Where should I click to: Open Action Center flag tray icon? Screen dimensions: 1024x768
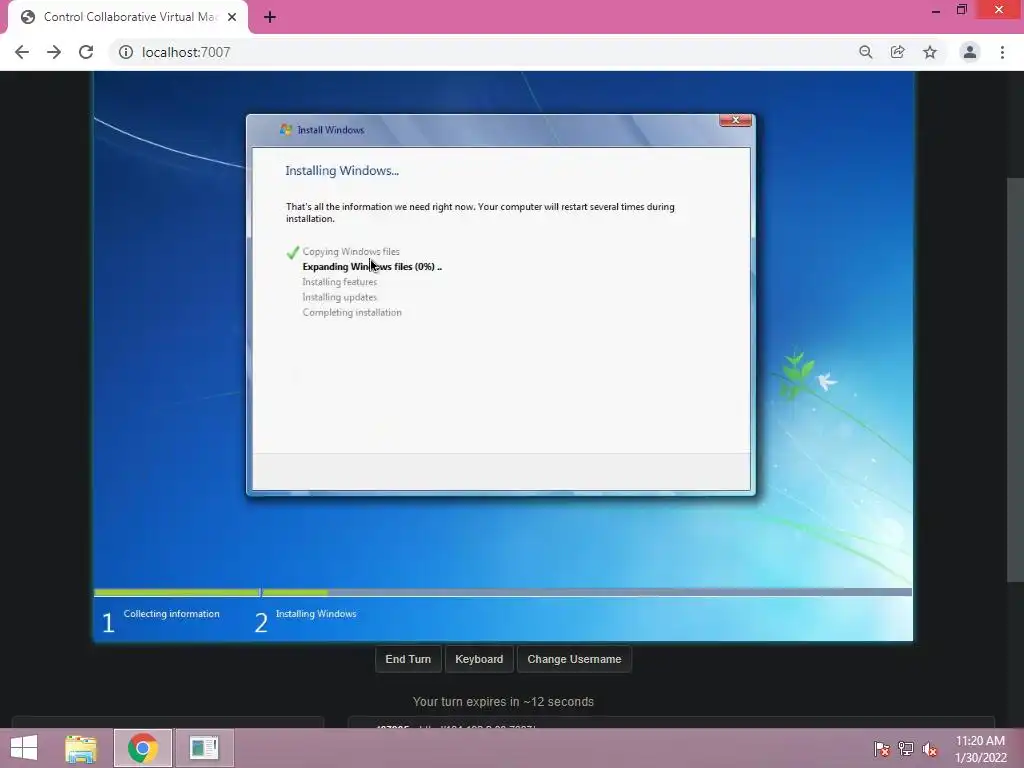[x=882, y=749]
